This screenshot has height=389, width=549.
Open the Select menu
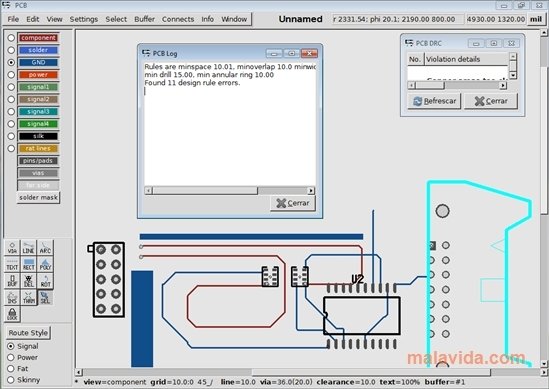coord(116,19)
